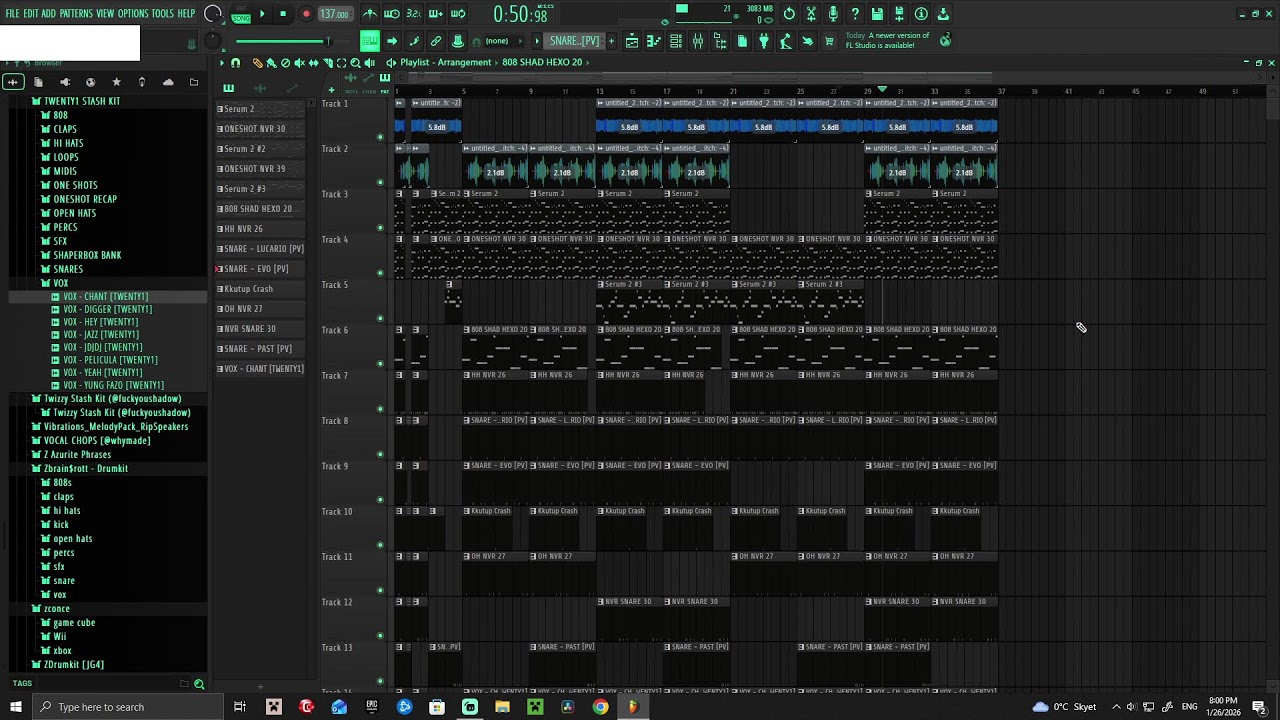Open the Playlist view icon
Image resolution: width=1280 pixels, height=720 pixels.
pos(632,41)
